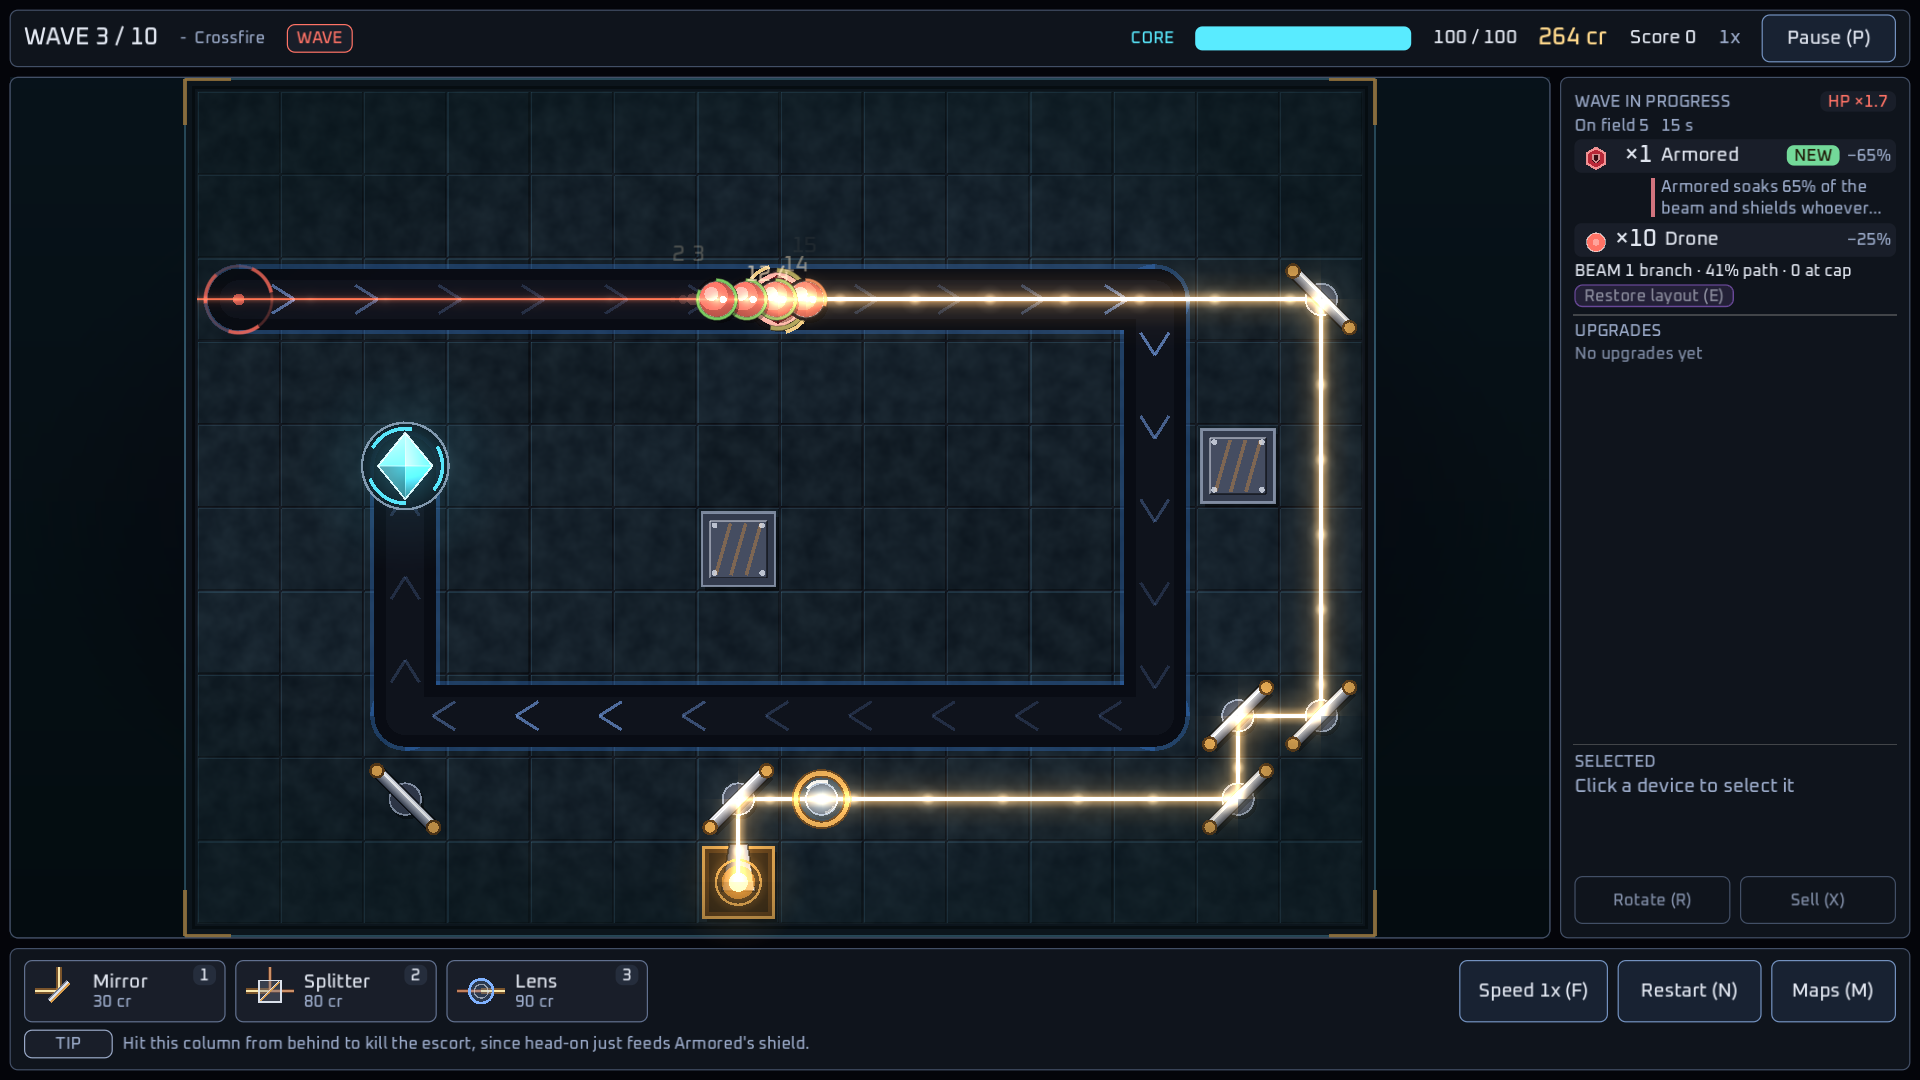Click the red enemy spawn portal
The image size is (1920, 1080).
pyautogui.click(x=238, y=299)
